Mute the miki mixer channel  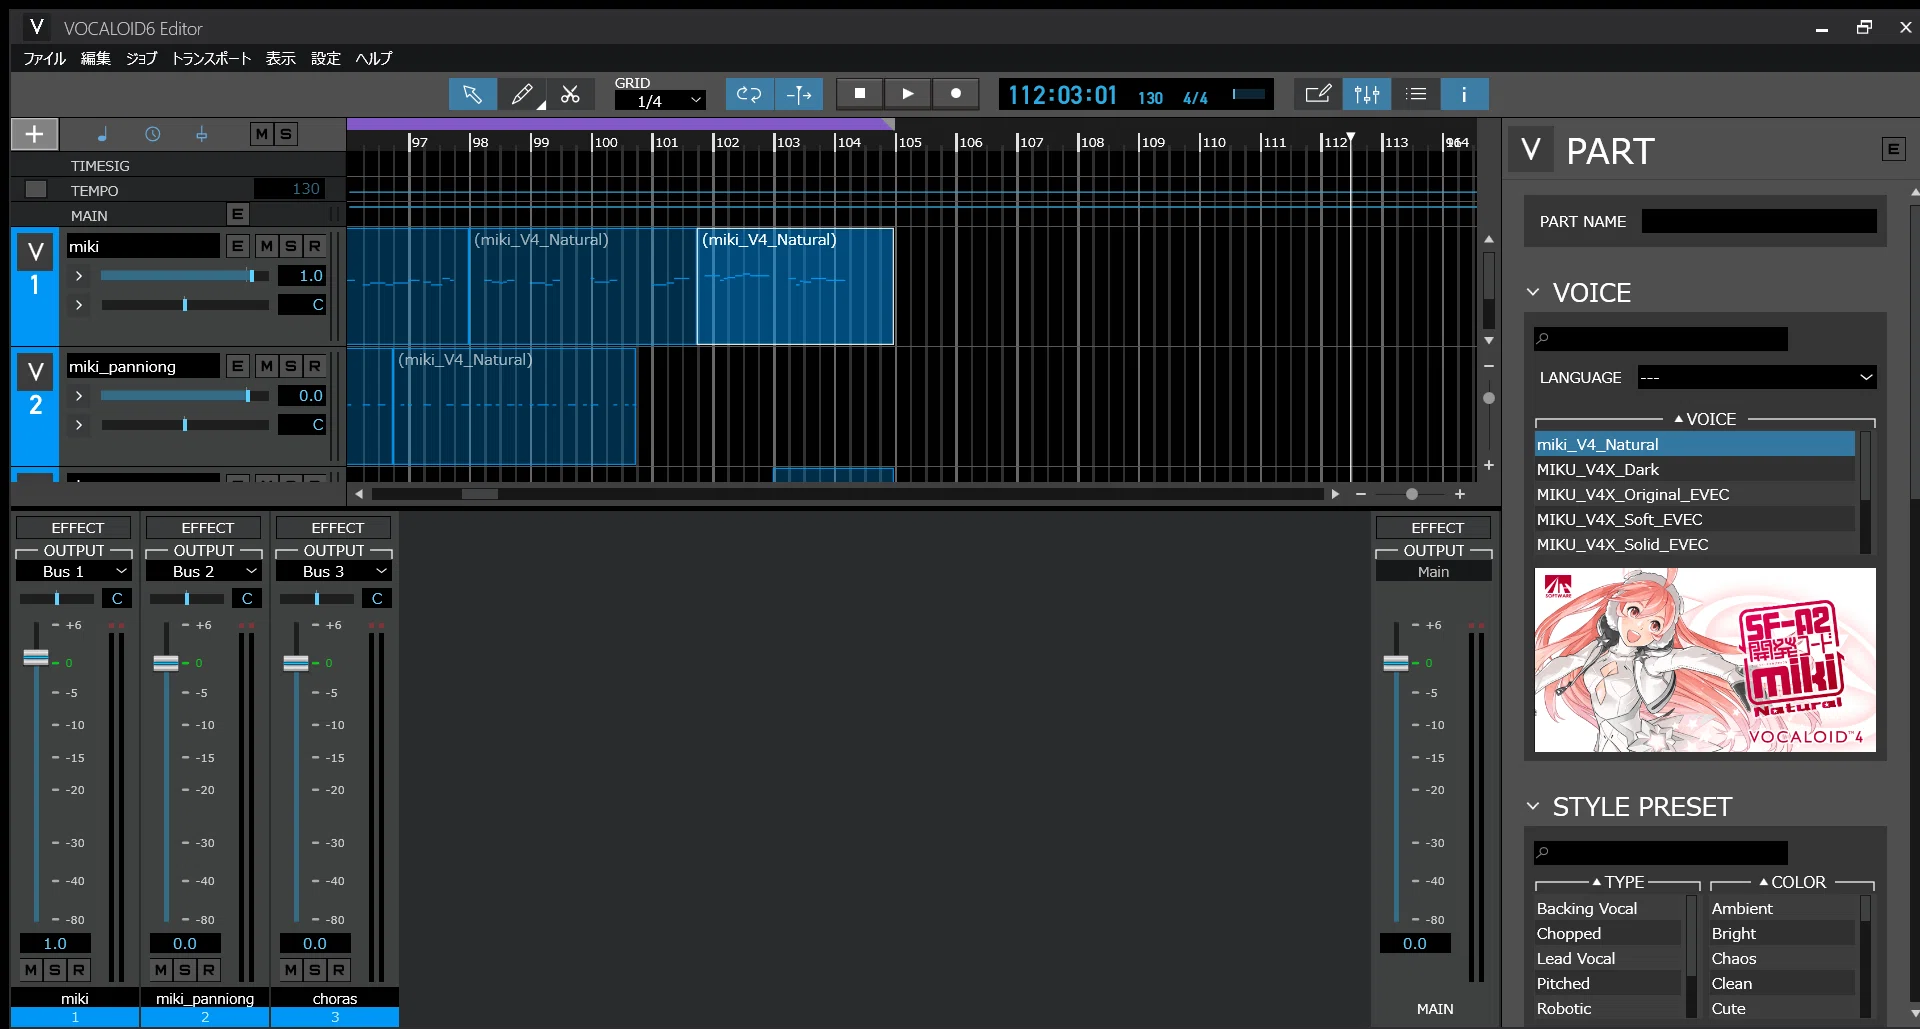pyautogui.click(x=31, y=969)
